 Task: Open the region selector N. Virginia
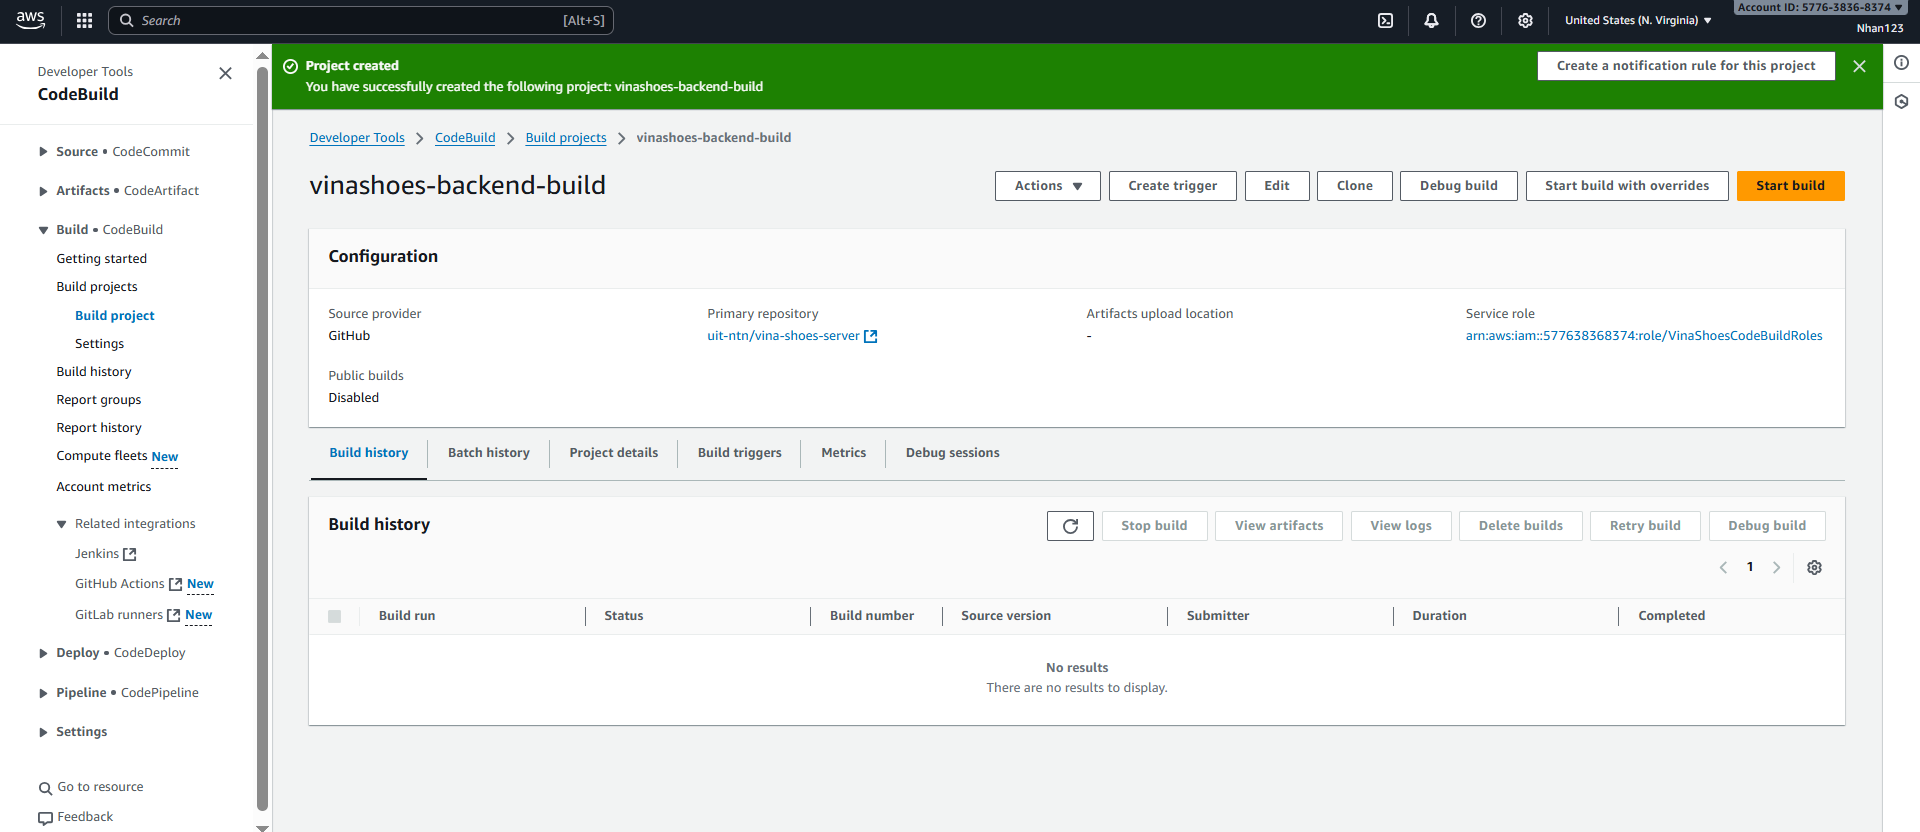1637,20
